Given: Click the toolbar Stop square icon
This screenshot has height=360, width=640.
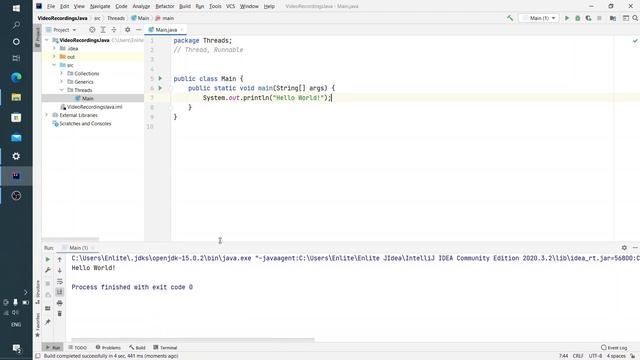Looking at the screenshot, I should pyautogui.click(x=599, y=18).
